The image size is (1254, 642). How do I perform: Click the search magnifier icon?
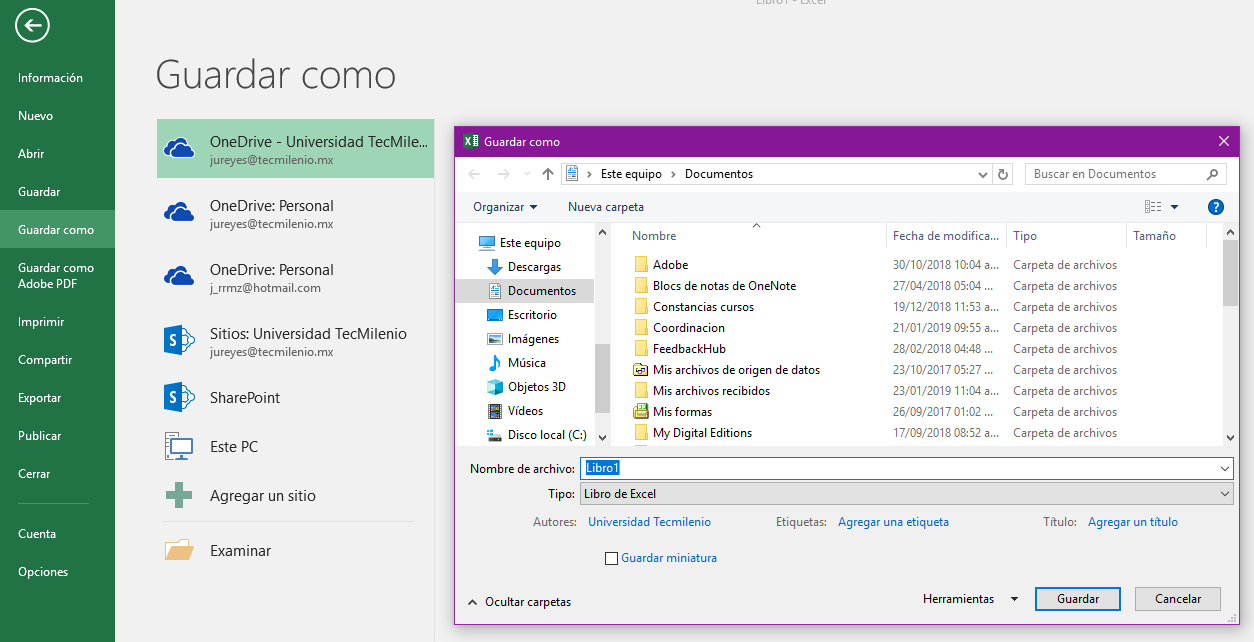tap(1212, 174)
